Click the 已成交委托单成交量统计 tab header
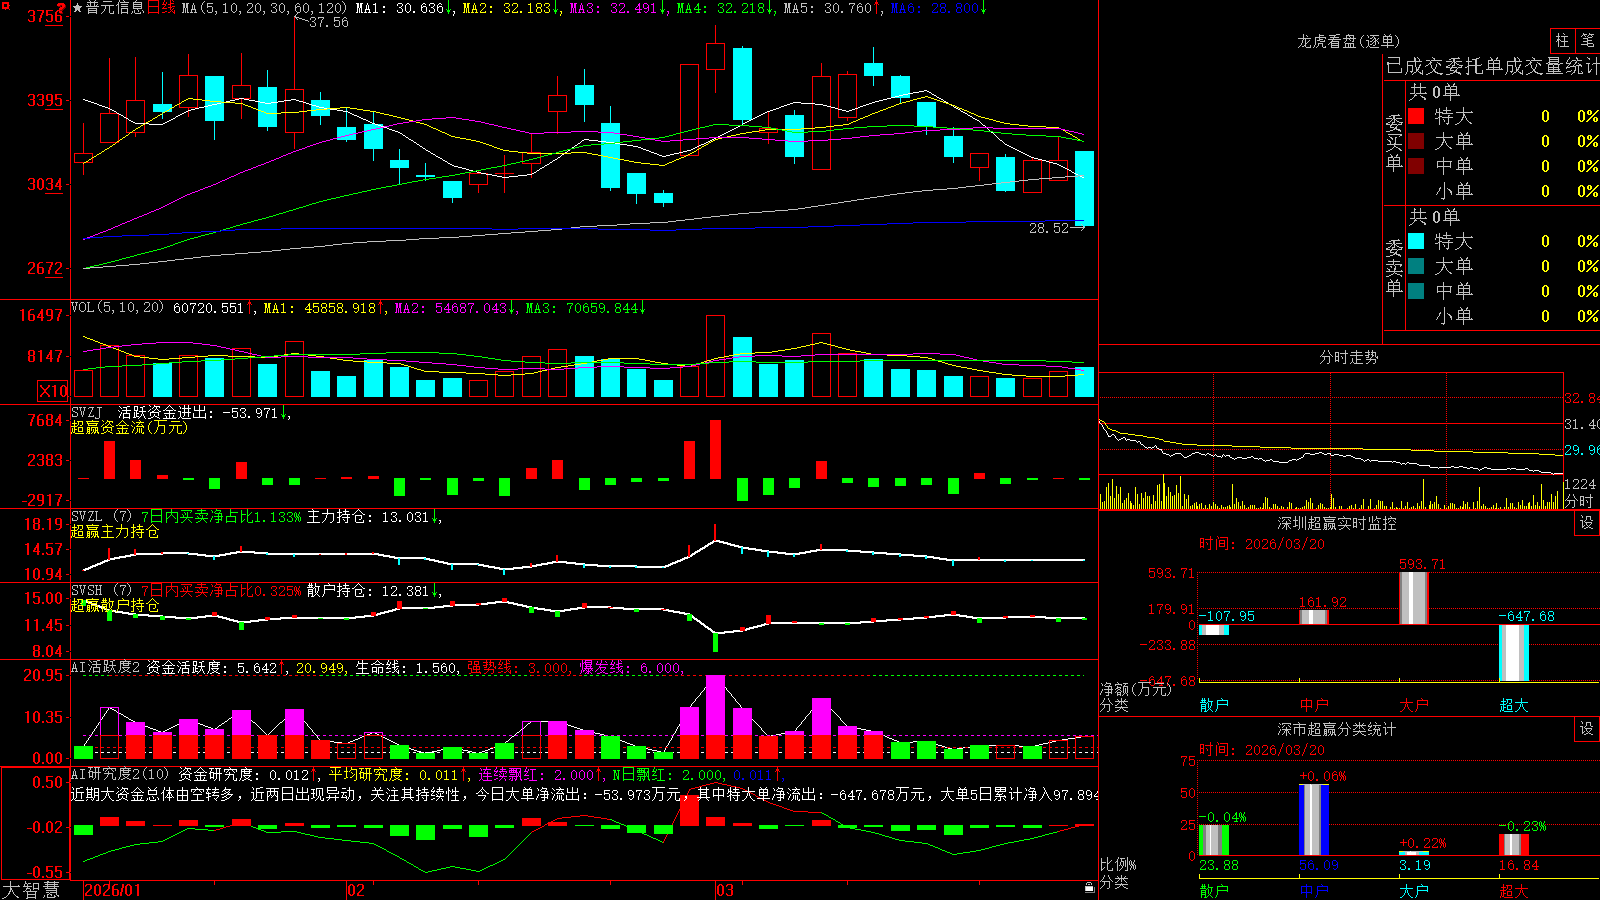 pyautogui.click(x=1492, y=66)
